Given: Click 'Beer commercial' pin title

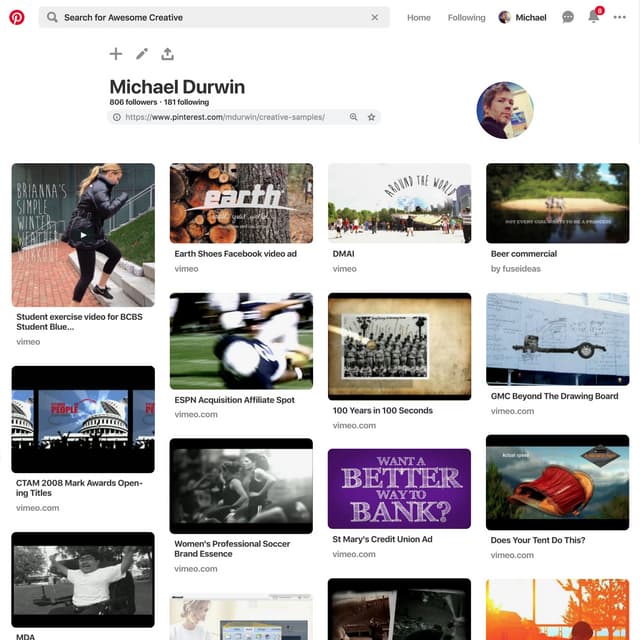Looking at the screenshot, I should coord(524,254).
